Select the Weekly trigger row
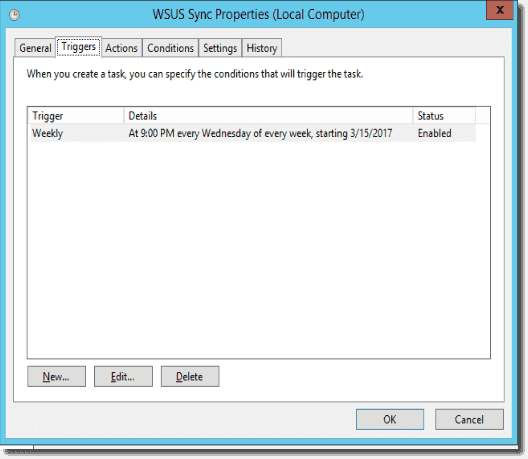 (253, 133)
